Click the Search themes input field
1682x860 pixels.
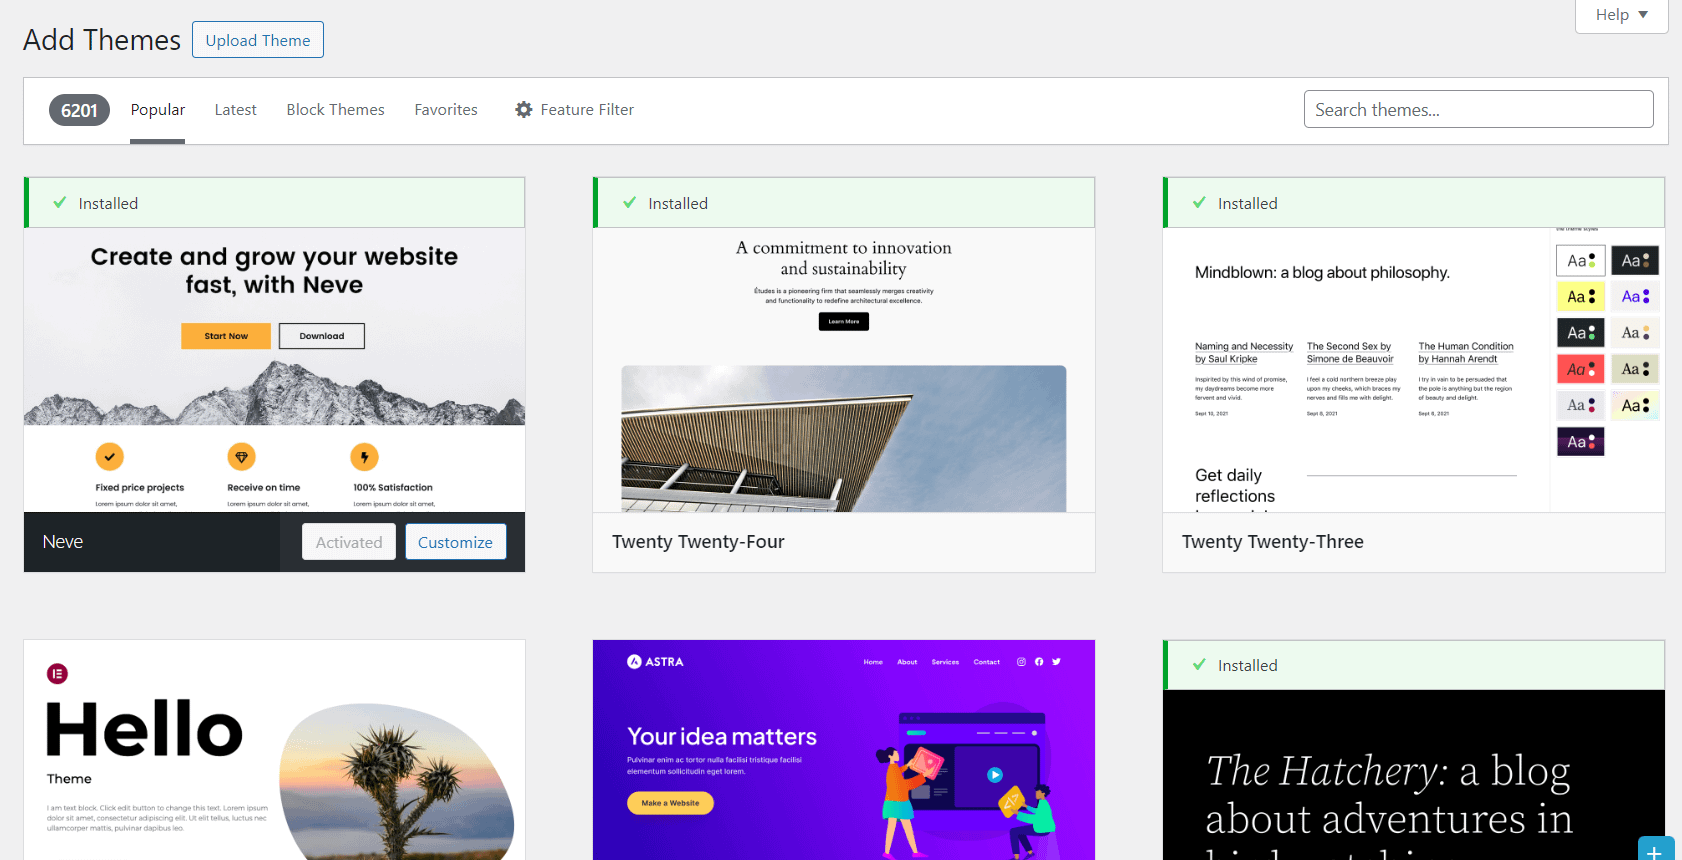(1478, 109)
